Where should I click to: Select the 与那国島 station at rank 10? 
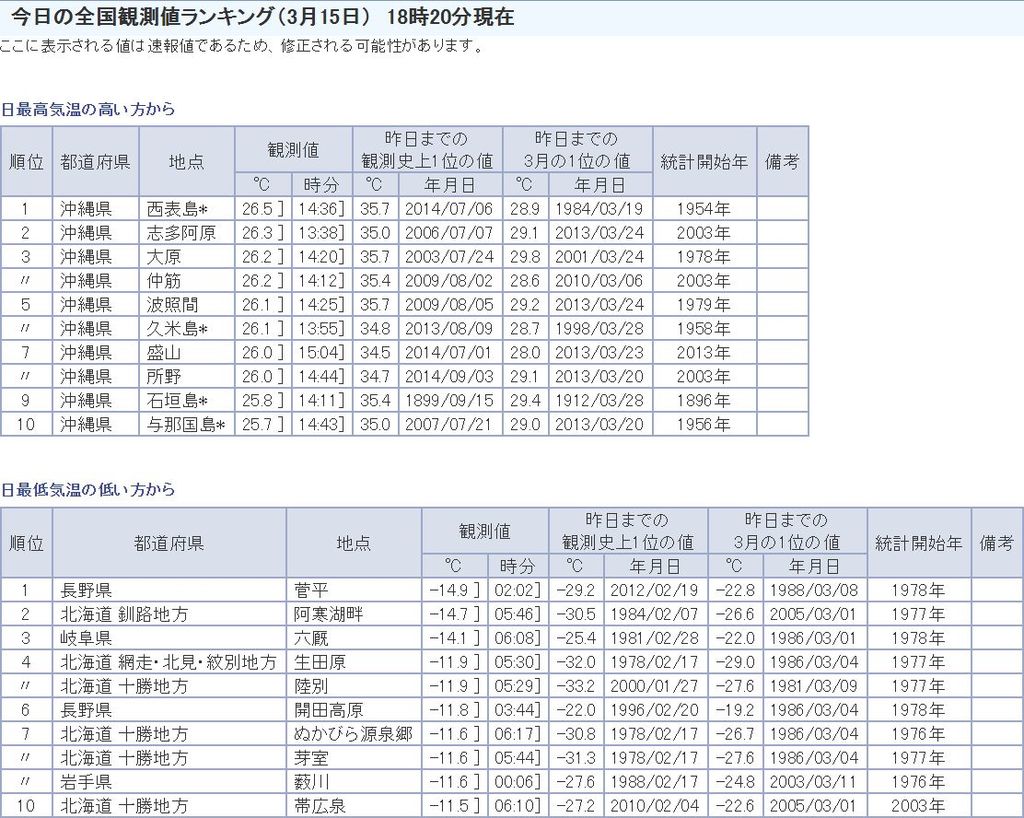pos(185,425)
